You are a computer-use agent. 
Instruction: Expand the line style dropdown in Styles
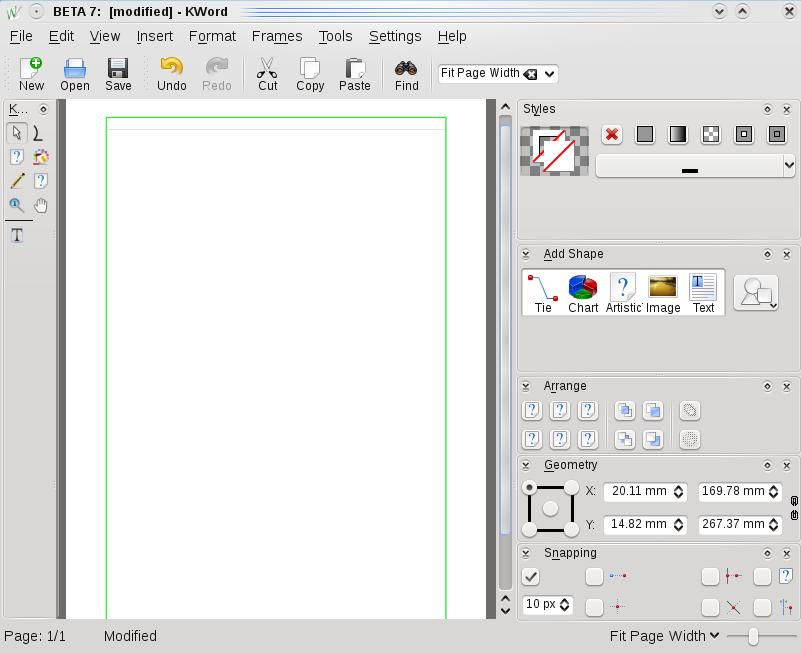point(788,165)
